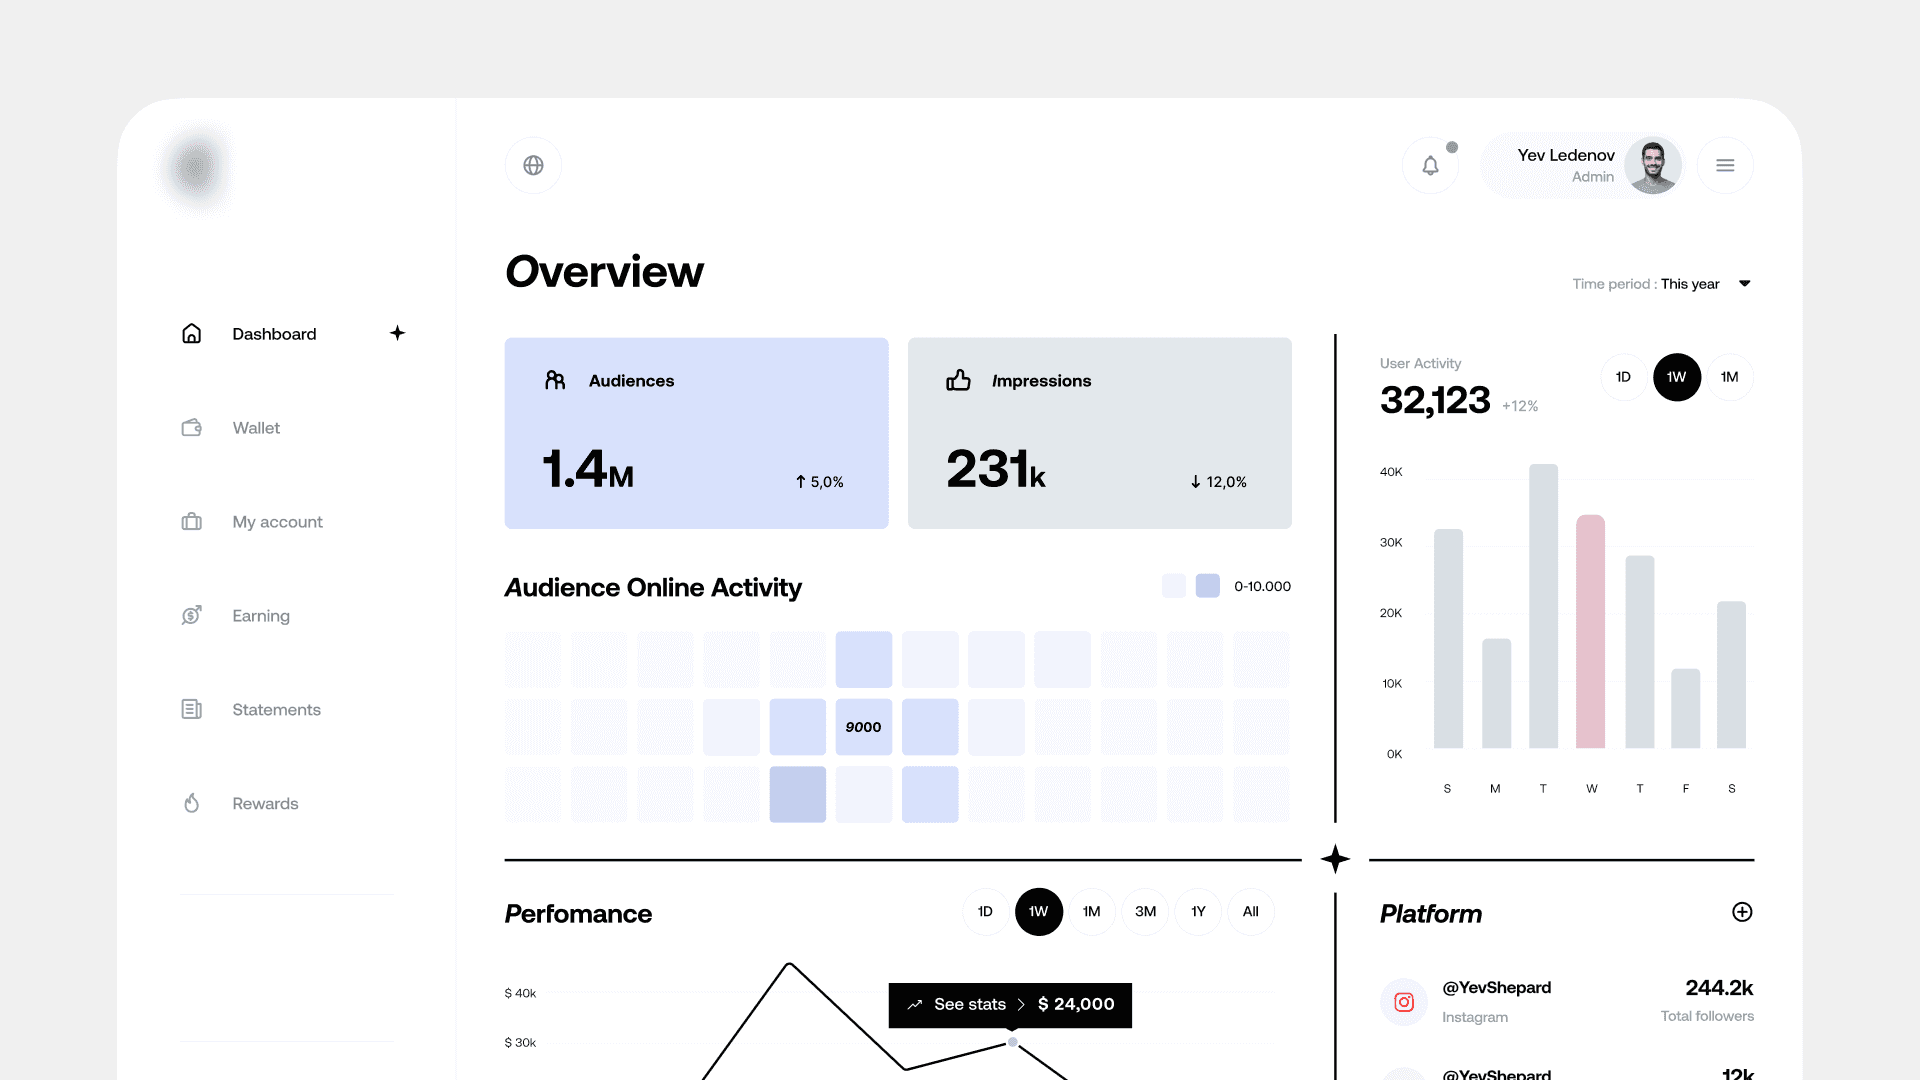Click the Statements document icon
Screen dimensions: 1920x1080
tap(191, 709)
